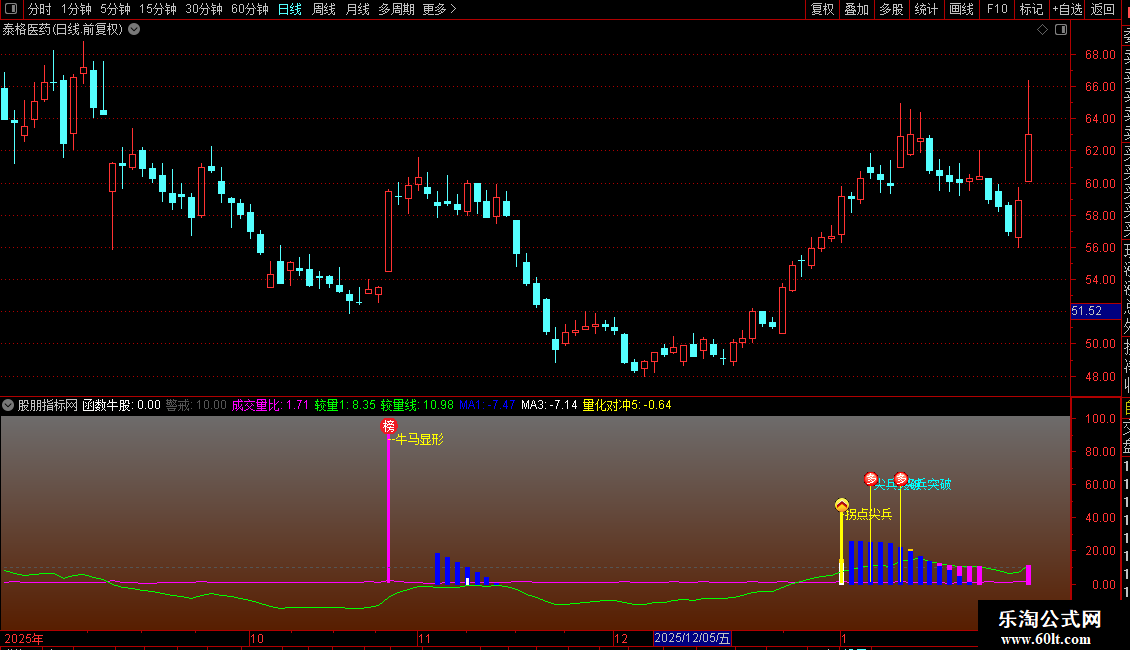Click the 量化对冲5: -0.64 value
The height and width of the screenshot is (650, 1130).
pos(627,405)
